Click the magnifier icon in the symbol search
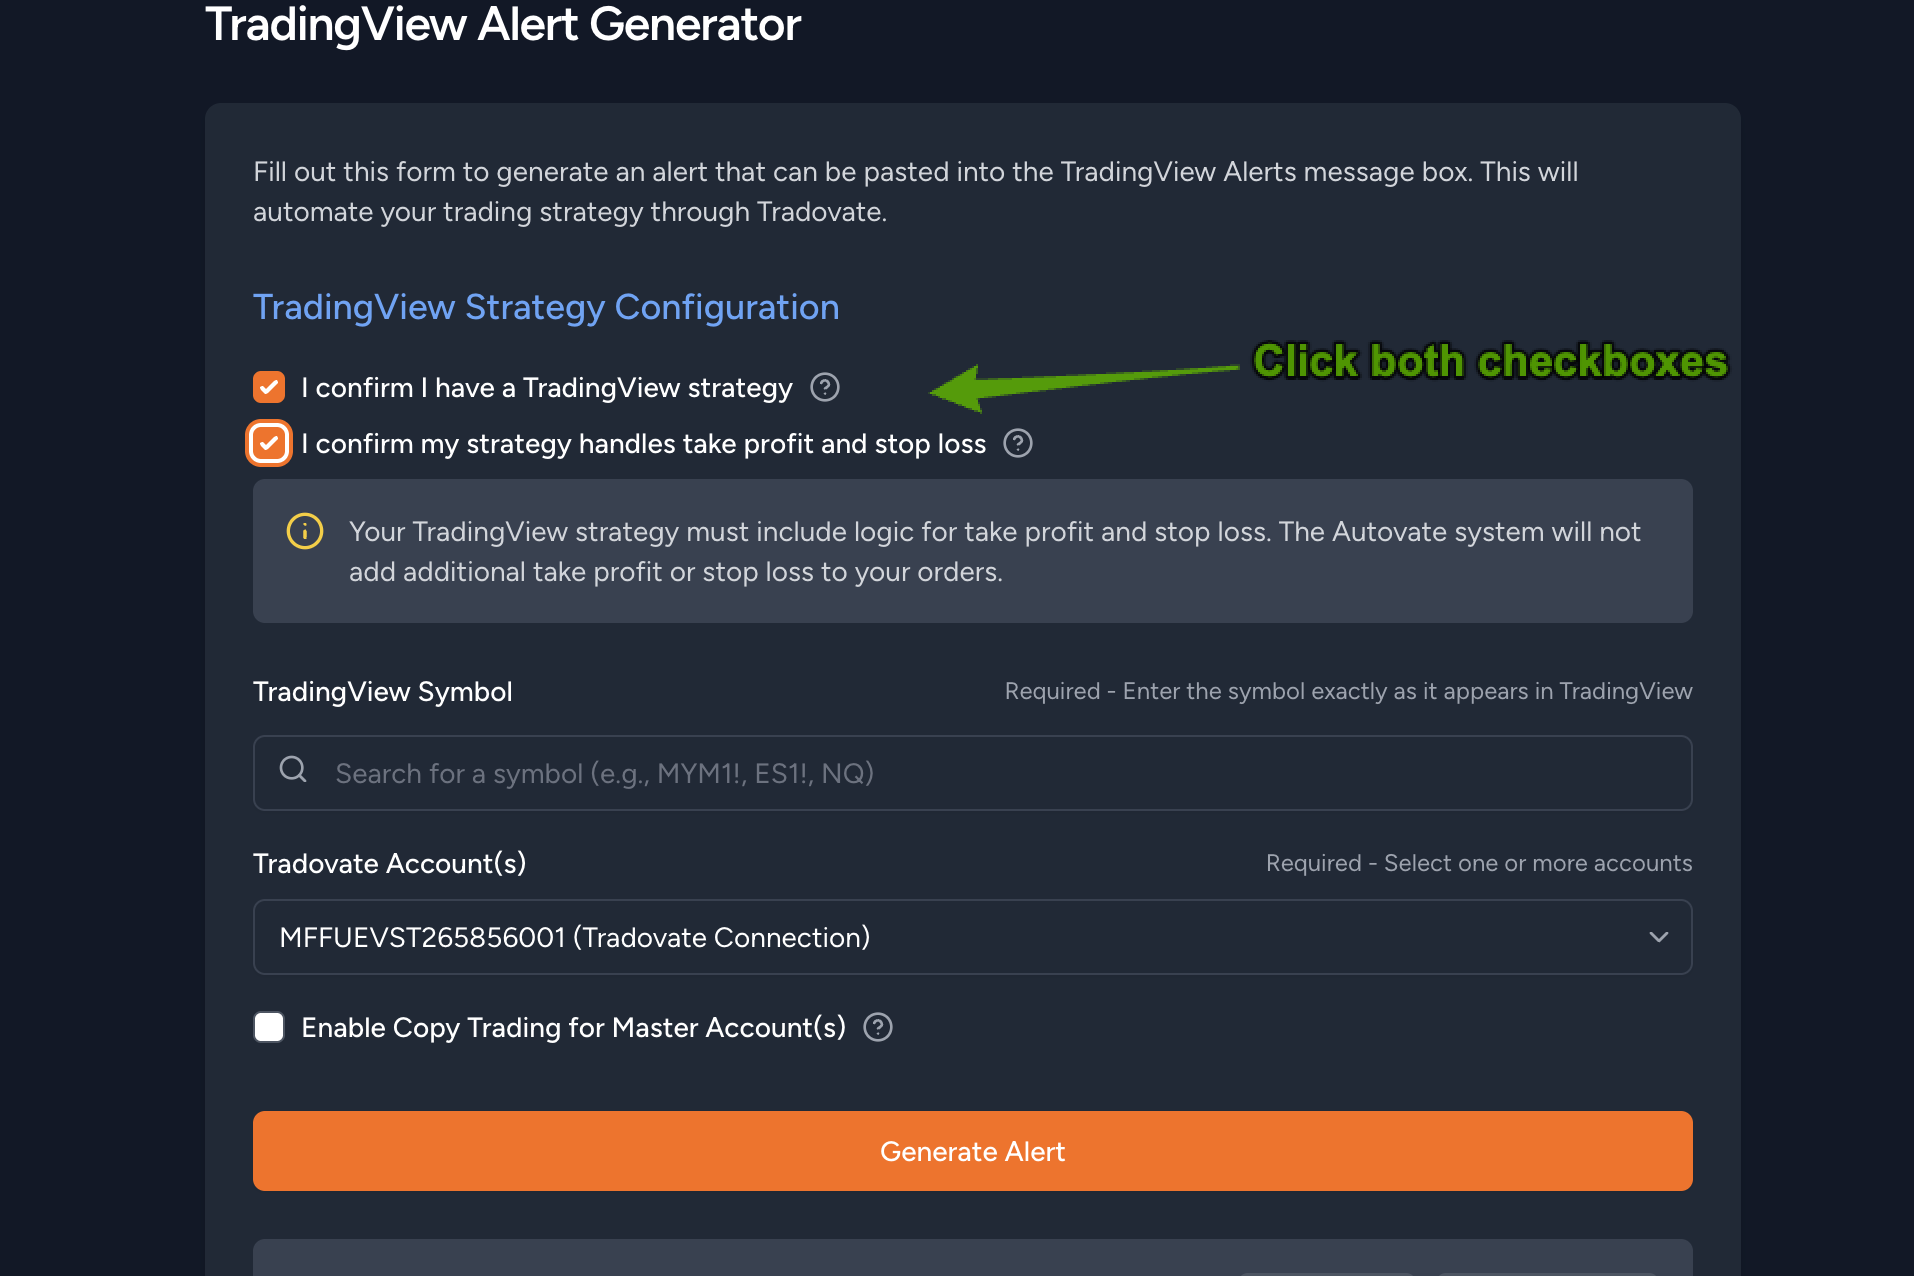This screenshot has height=1276, width=1914. (293, 769)
